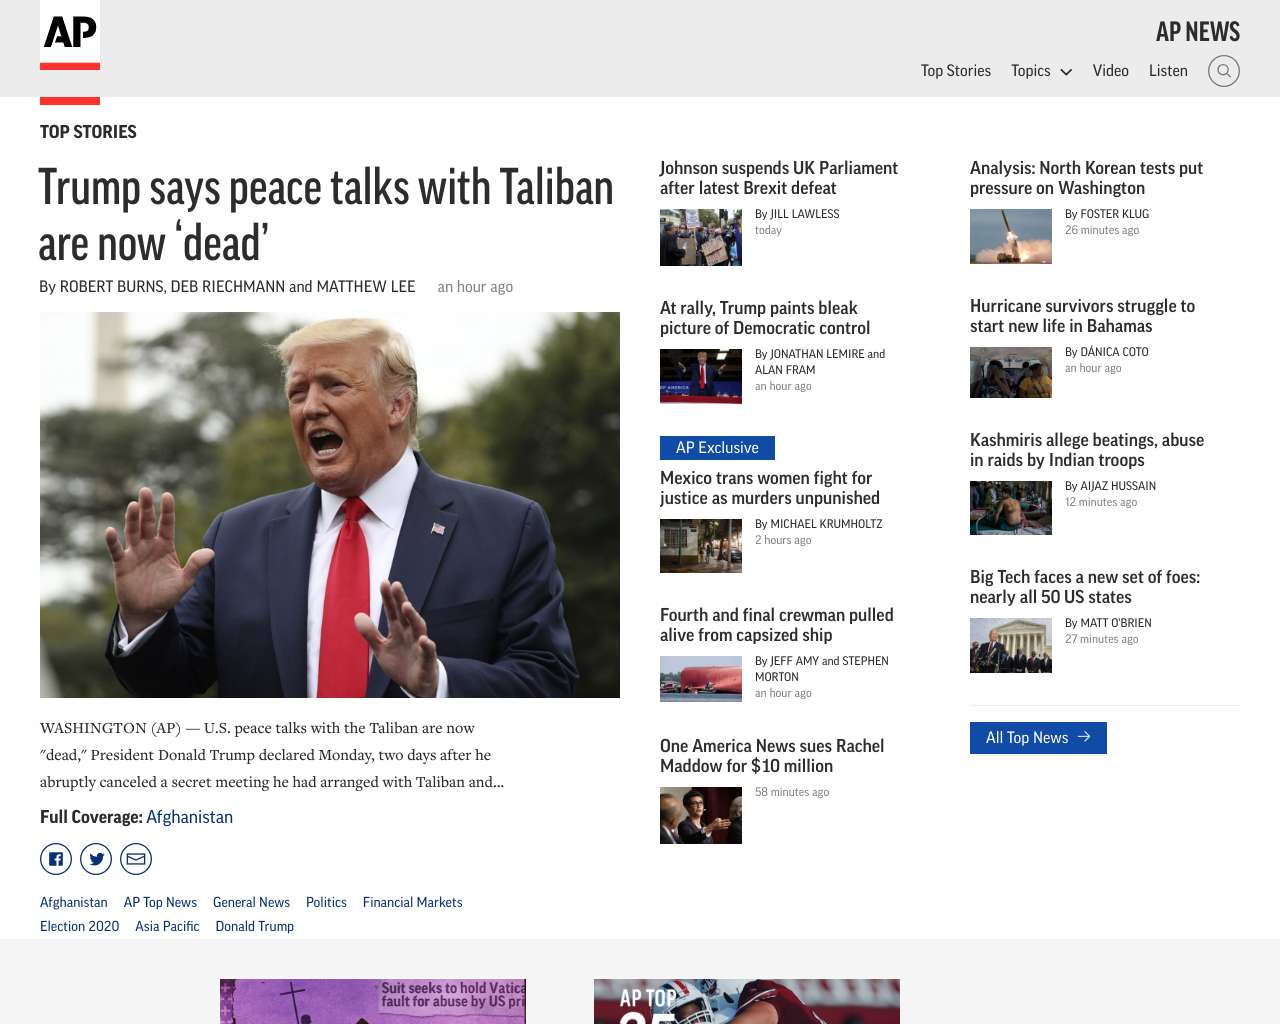Share main story on Facebook
The image size is (1280, 1024).
tap(56, 859)
